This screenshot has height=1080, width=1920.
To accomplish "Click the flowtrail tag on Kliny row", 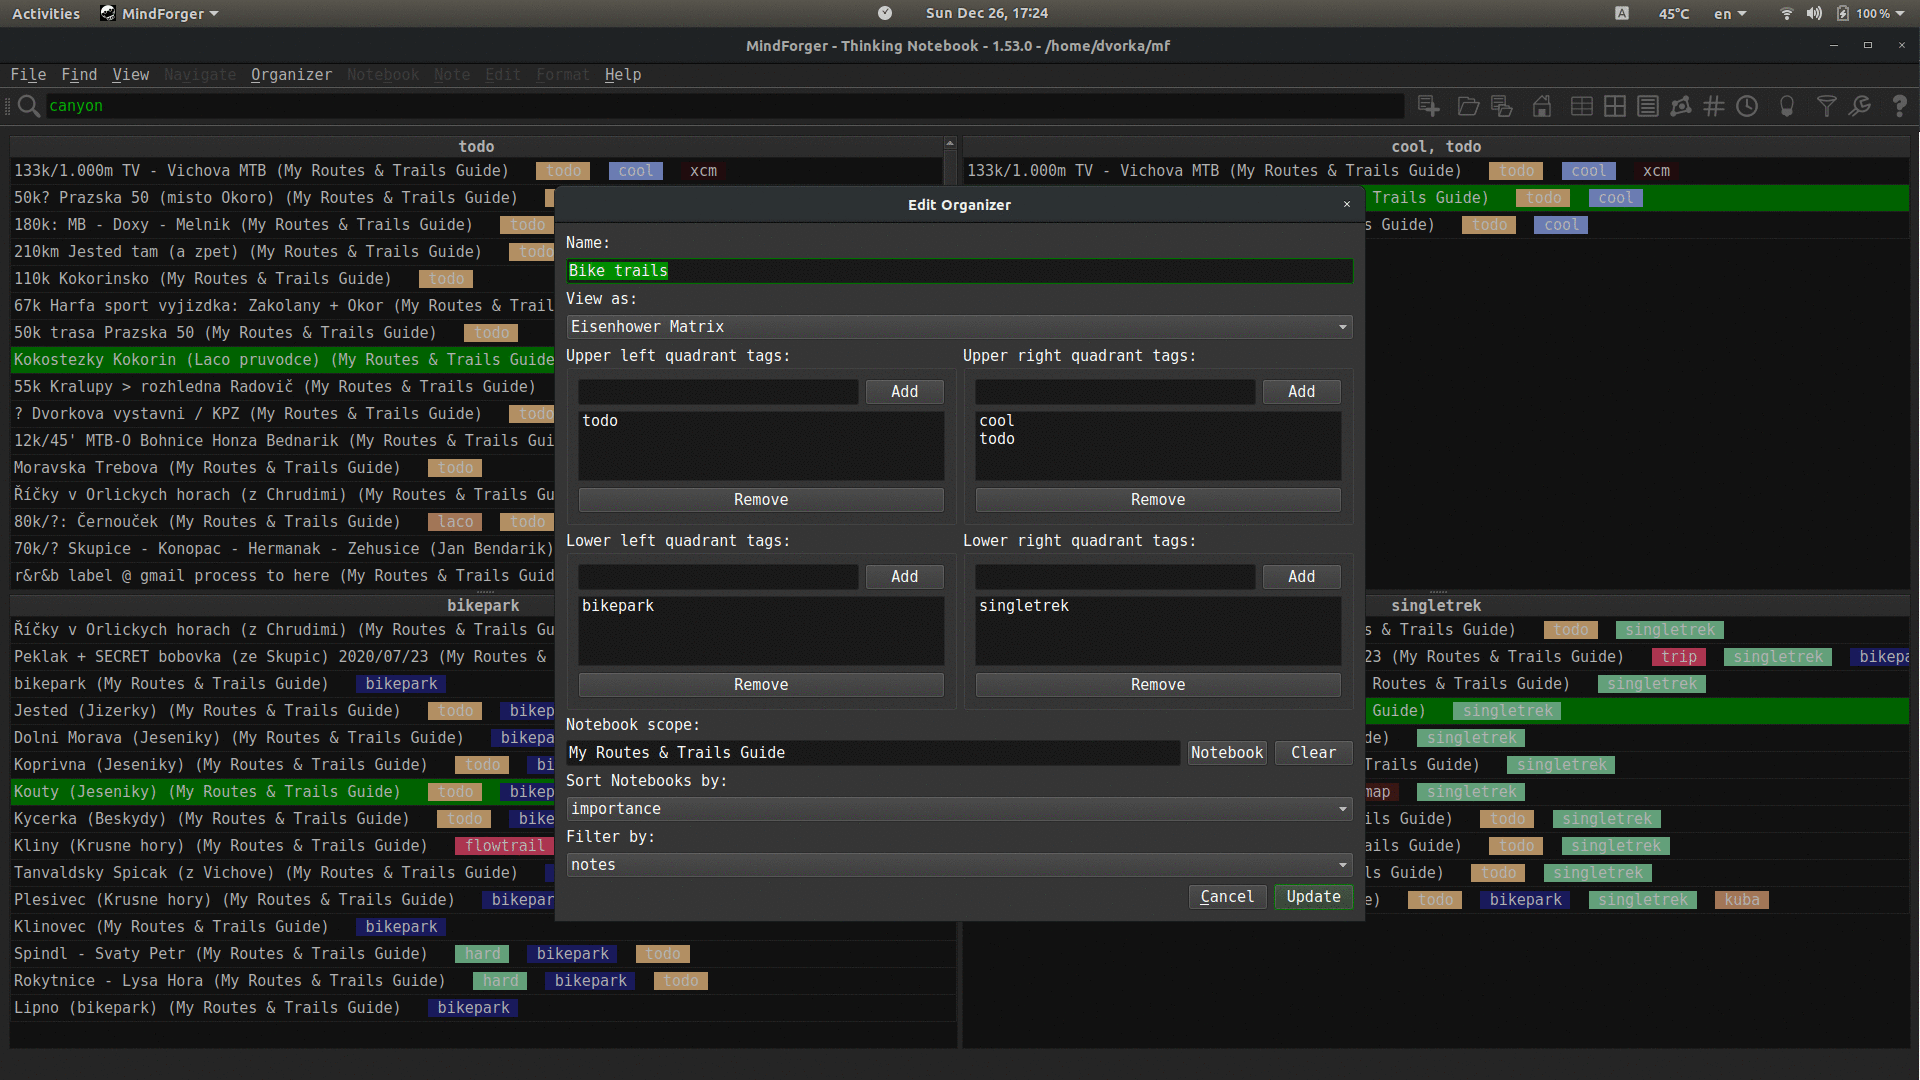I will point(504,846).
